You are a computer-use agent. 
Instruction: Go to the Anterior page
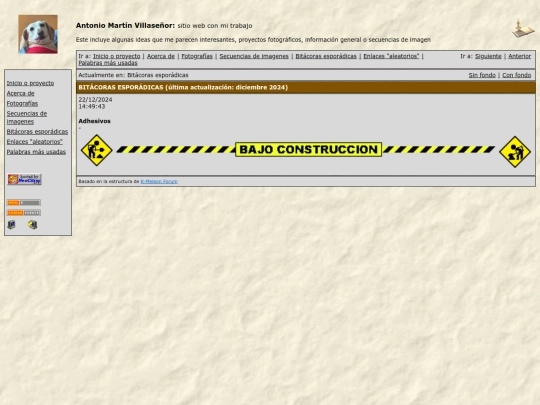[520, 56]
